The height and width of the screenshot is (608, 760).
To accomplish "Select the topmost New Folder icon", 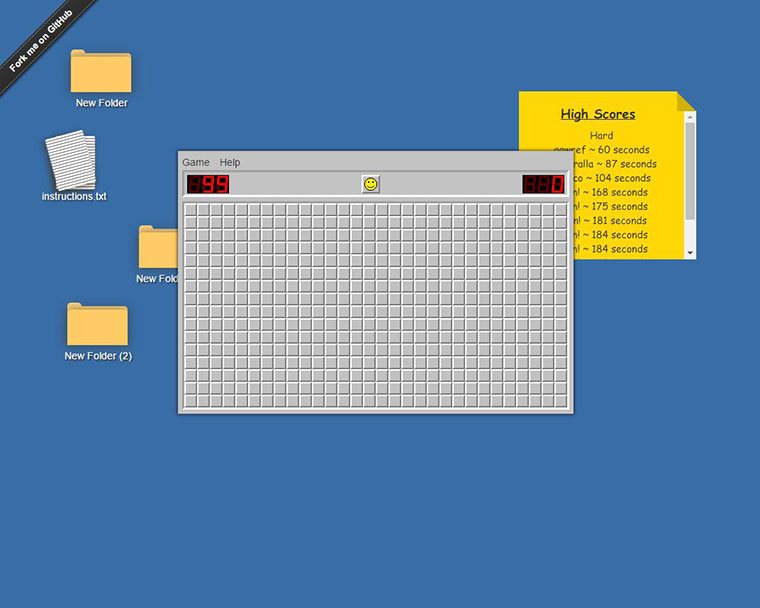I will tap(100, 72).
